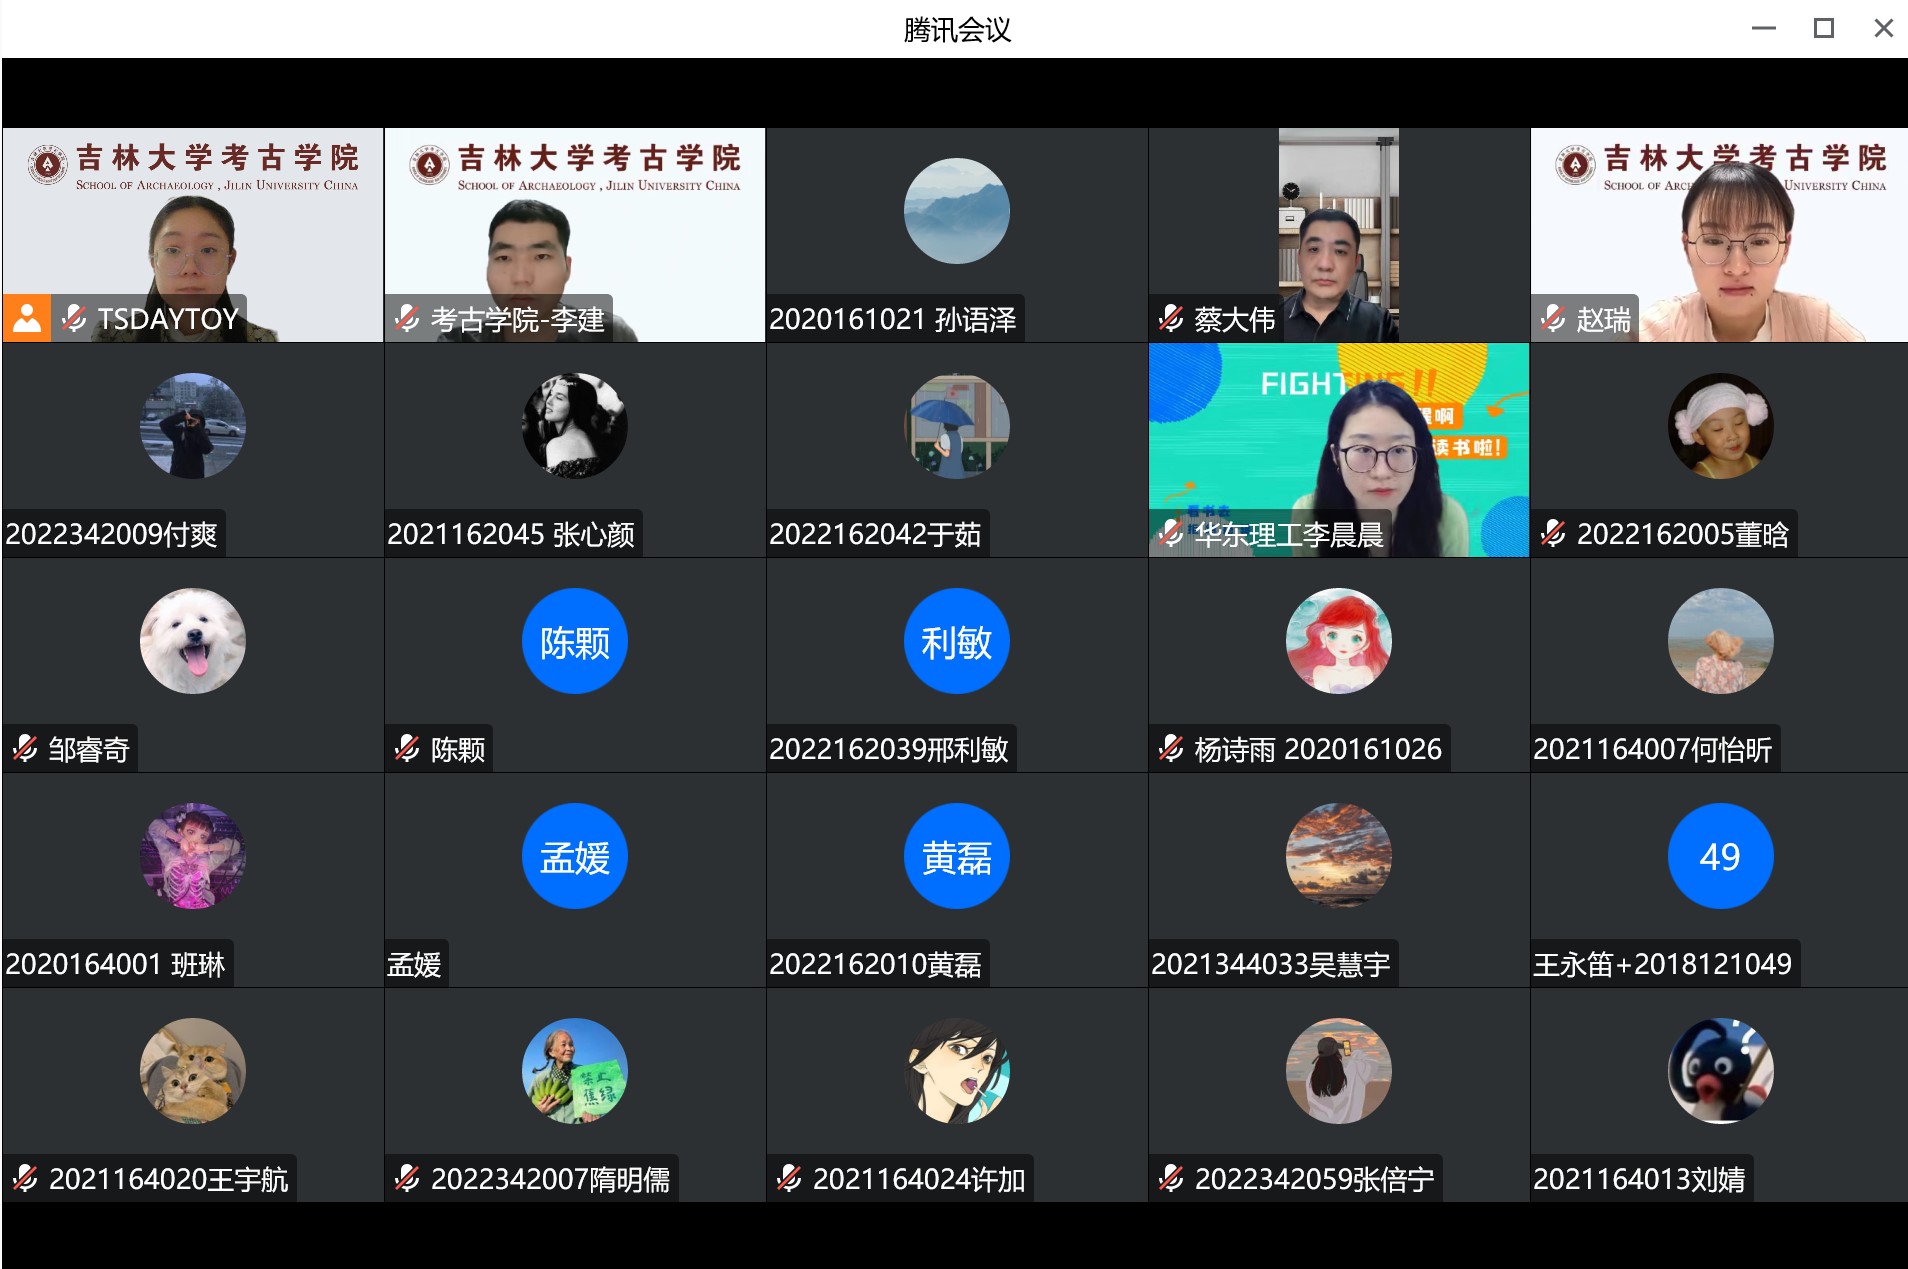Maximize the 腾讯会议 window
This screenshot has height=1269, width=1908.
[1823, 29]
